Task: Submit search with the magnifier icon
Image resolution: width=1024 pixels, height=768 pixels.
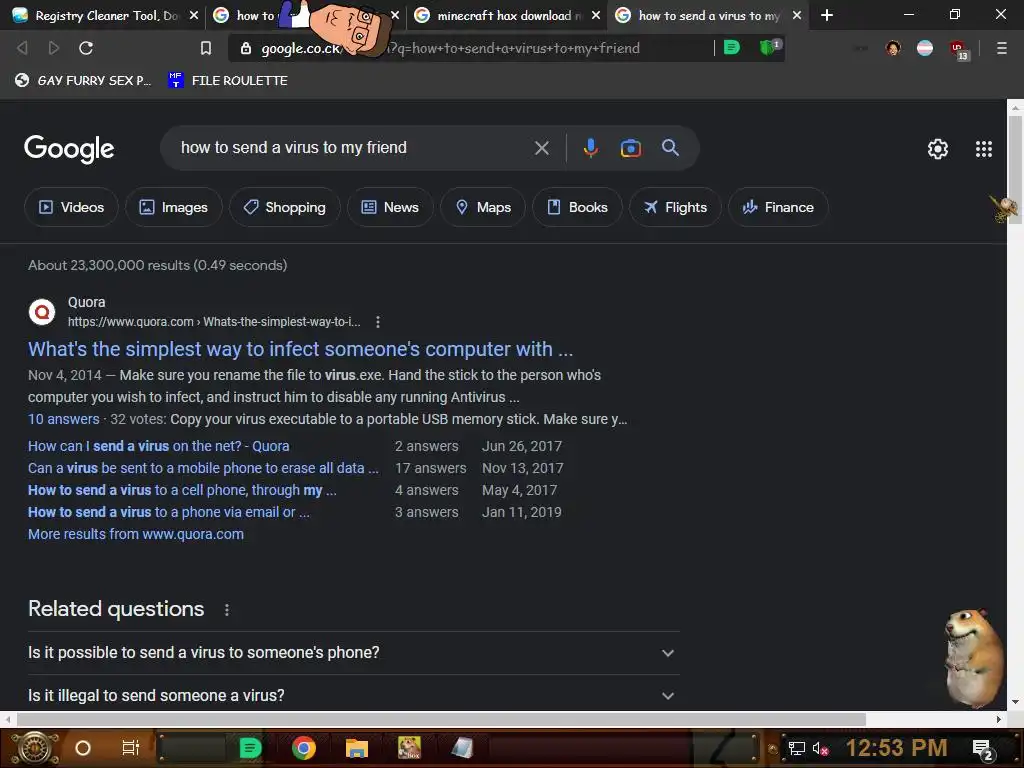Action: click(670, 148)
